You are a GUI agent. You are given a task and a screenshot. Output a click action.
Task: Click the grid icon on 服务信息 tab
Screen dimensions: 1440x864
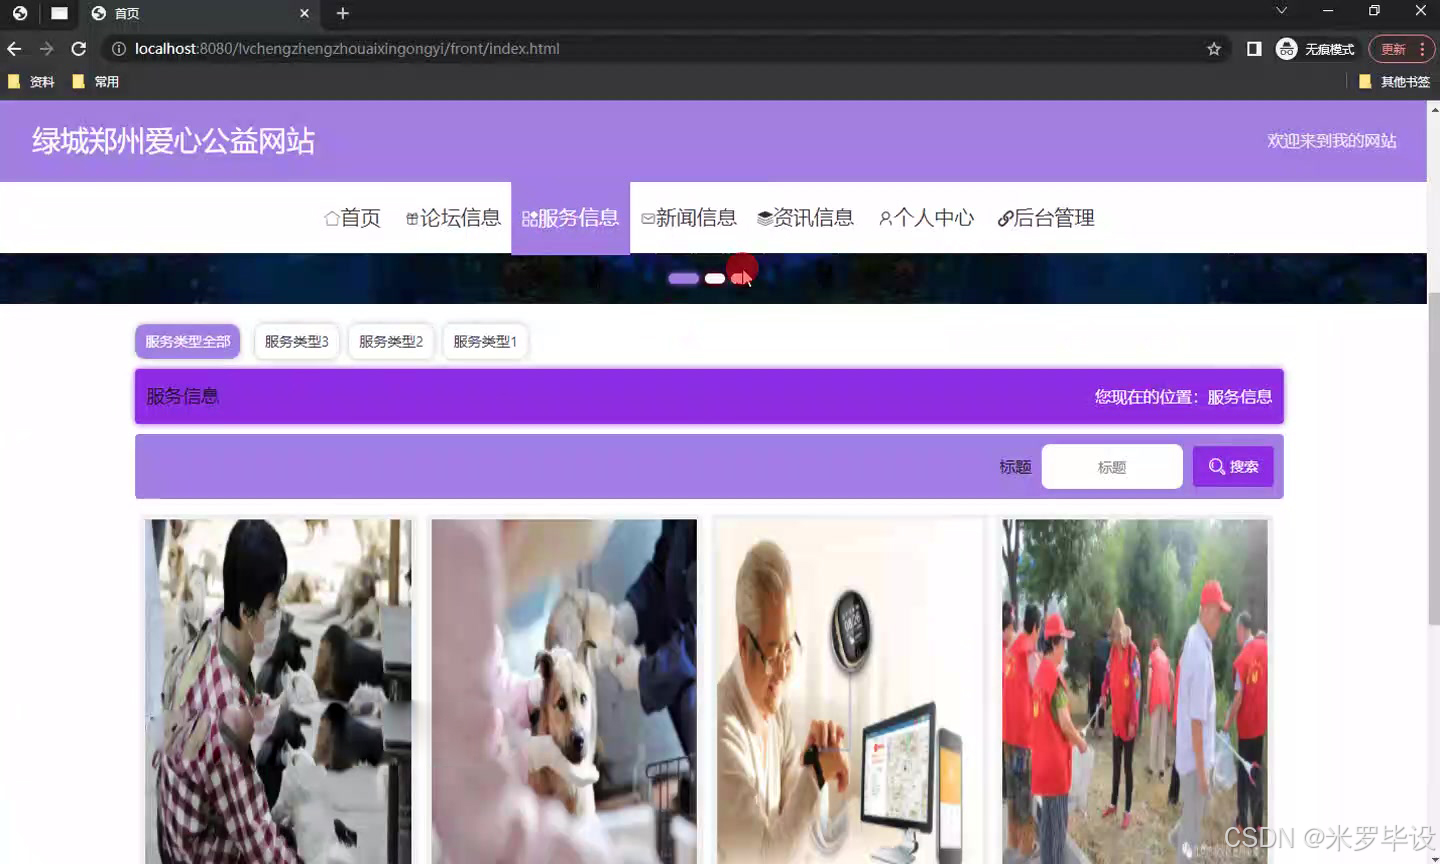pyautogui.click(x=528, y=217)
